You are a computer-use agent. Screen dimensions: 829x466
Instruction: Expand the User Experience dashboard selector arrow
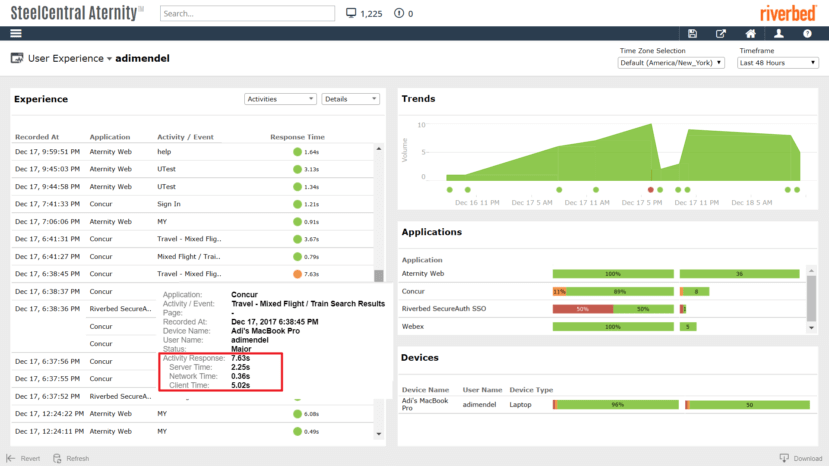click(x=109, y=59)
